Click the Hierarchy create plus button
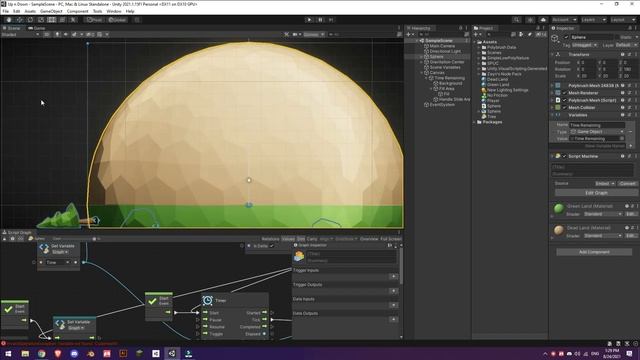This screenshot has width=640, height=360. click(409, 35)
